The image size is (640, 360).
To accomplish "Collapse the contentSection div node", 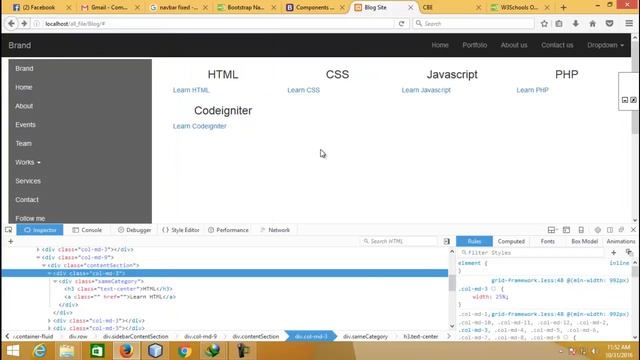I will tap(44, 265).
